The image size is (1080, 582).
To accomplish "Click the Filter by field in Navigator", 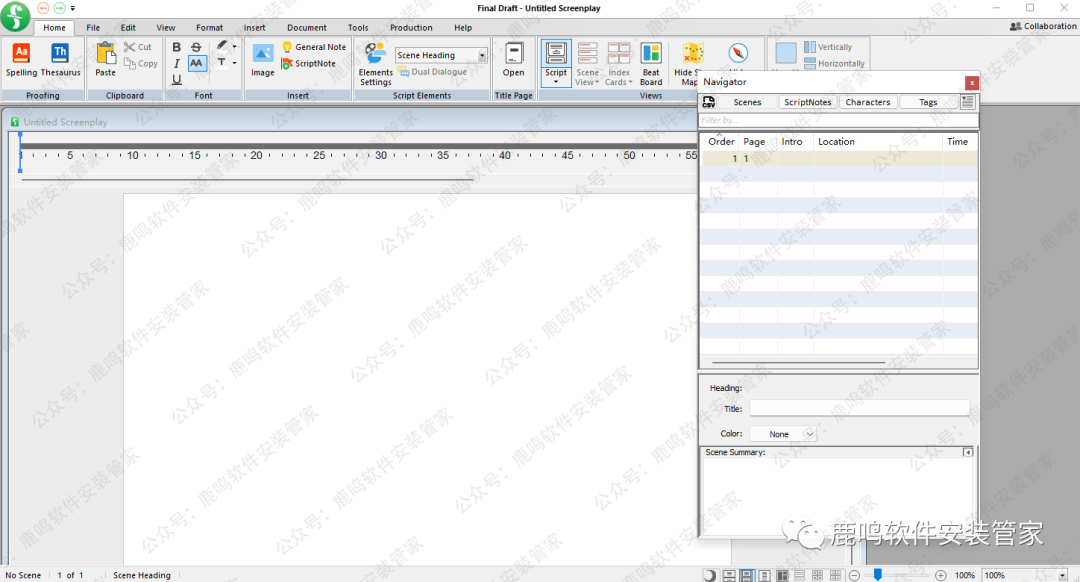I will pyautogui.click(x=838, y=120).
